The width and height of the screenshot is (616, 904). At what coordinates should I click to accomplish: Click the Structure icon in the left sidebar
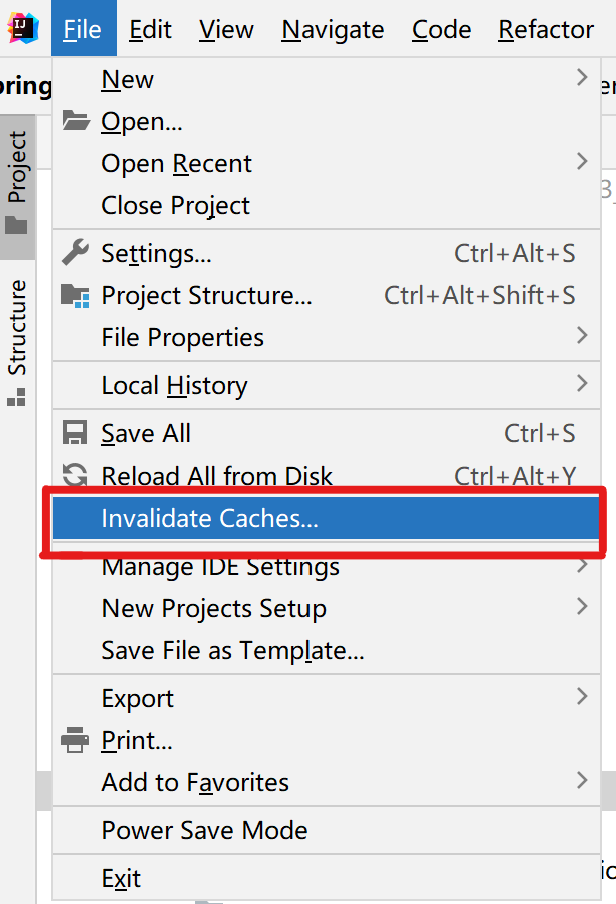point(14,396)
